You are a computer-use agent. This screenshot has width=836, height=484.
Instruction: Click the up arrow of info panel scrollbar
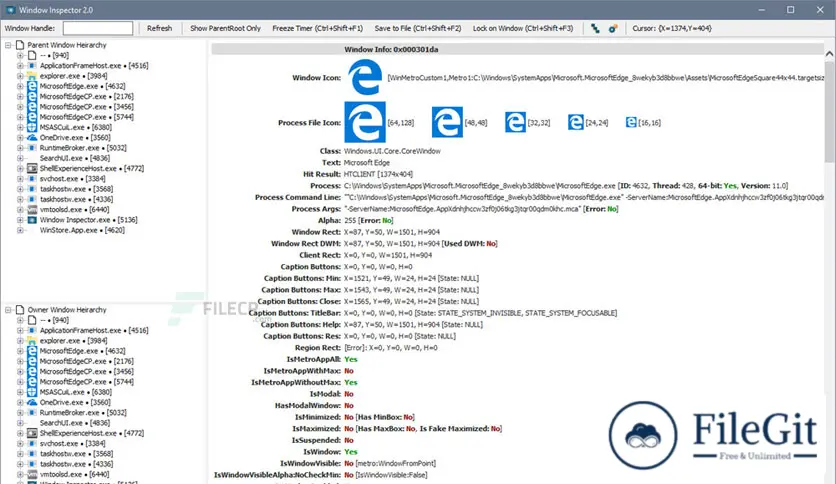829,53
